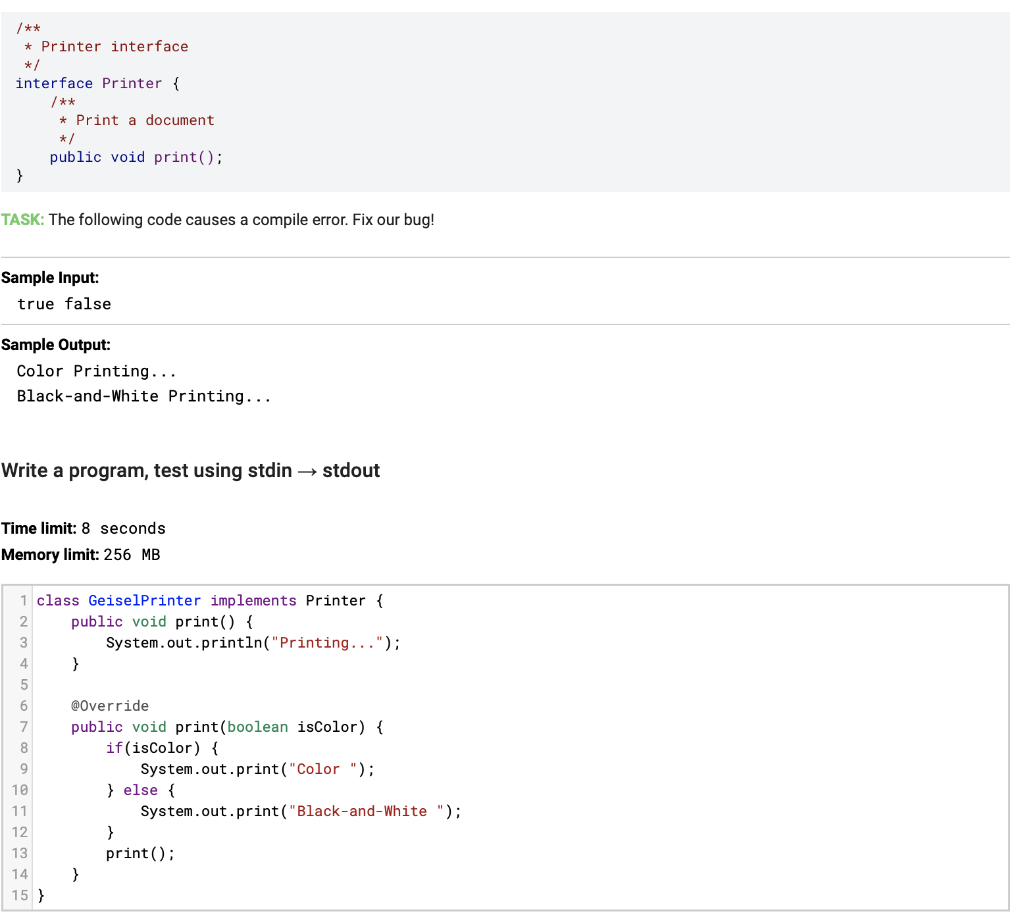
Task: Click the TASK label above the divider
Action: 22,219
